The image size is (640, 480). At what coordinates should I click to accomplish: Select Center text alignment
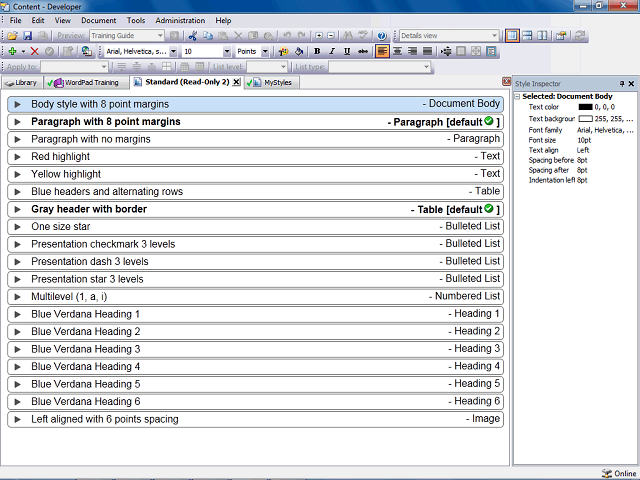[397, 51]
